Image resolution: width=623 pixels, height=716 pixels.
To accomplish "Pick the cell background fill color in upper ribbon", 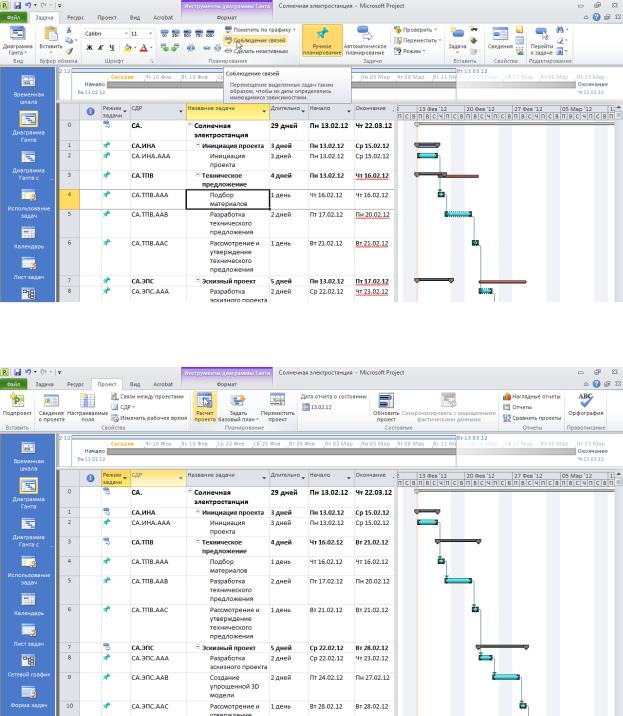I will click(127, 47).
